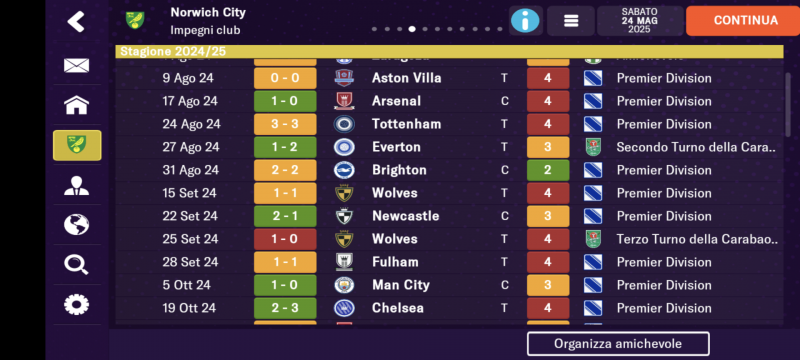800x360 pixels.
Task: Go to the home screen icon
Action: pos(77,105)
